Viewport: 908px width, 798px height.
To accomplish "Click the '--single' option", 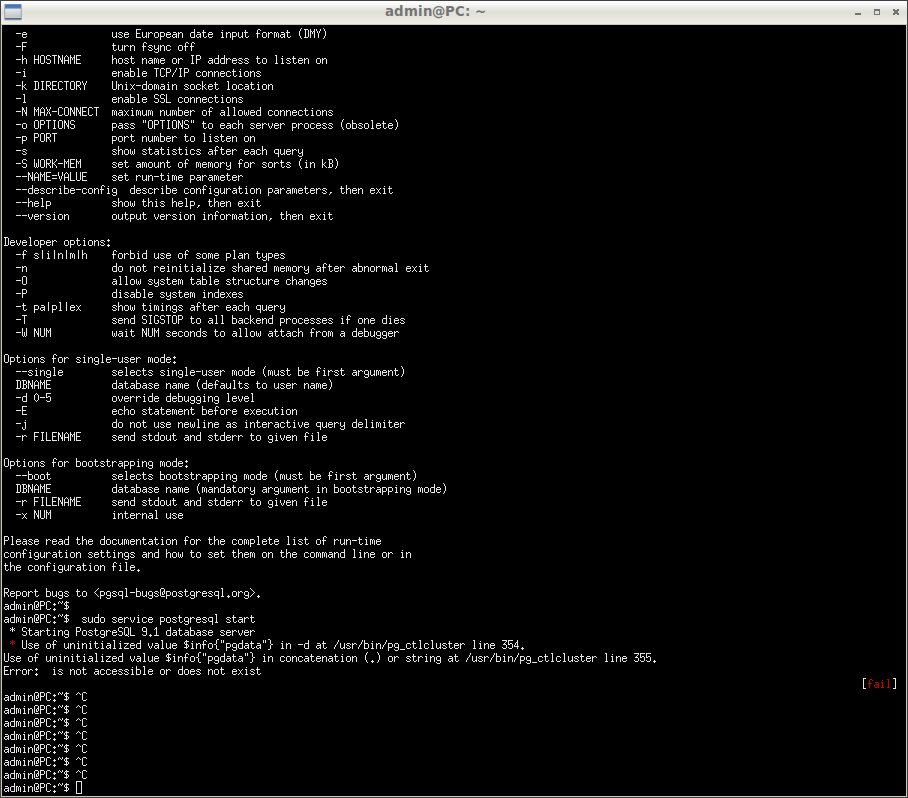I will point(39,372).
